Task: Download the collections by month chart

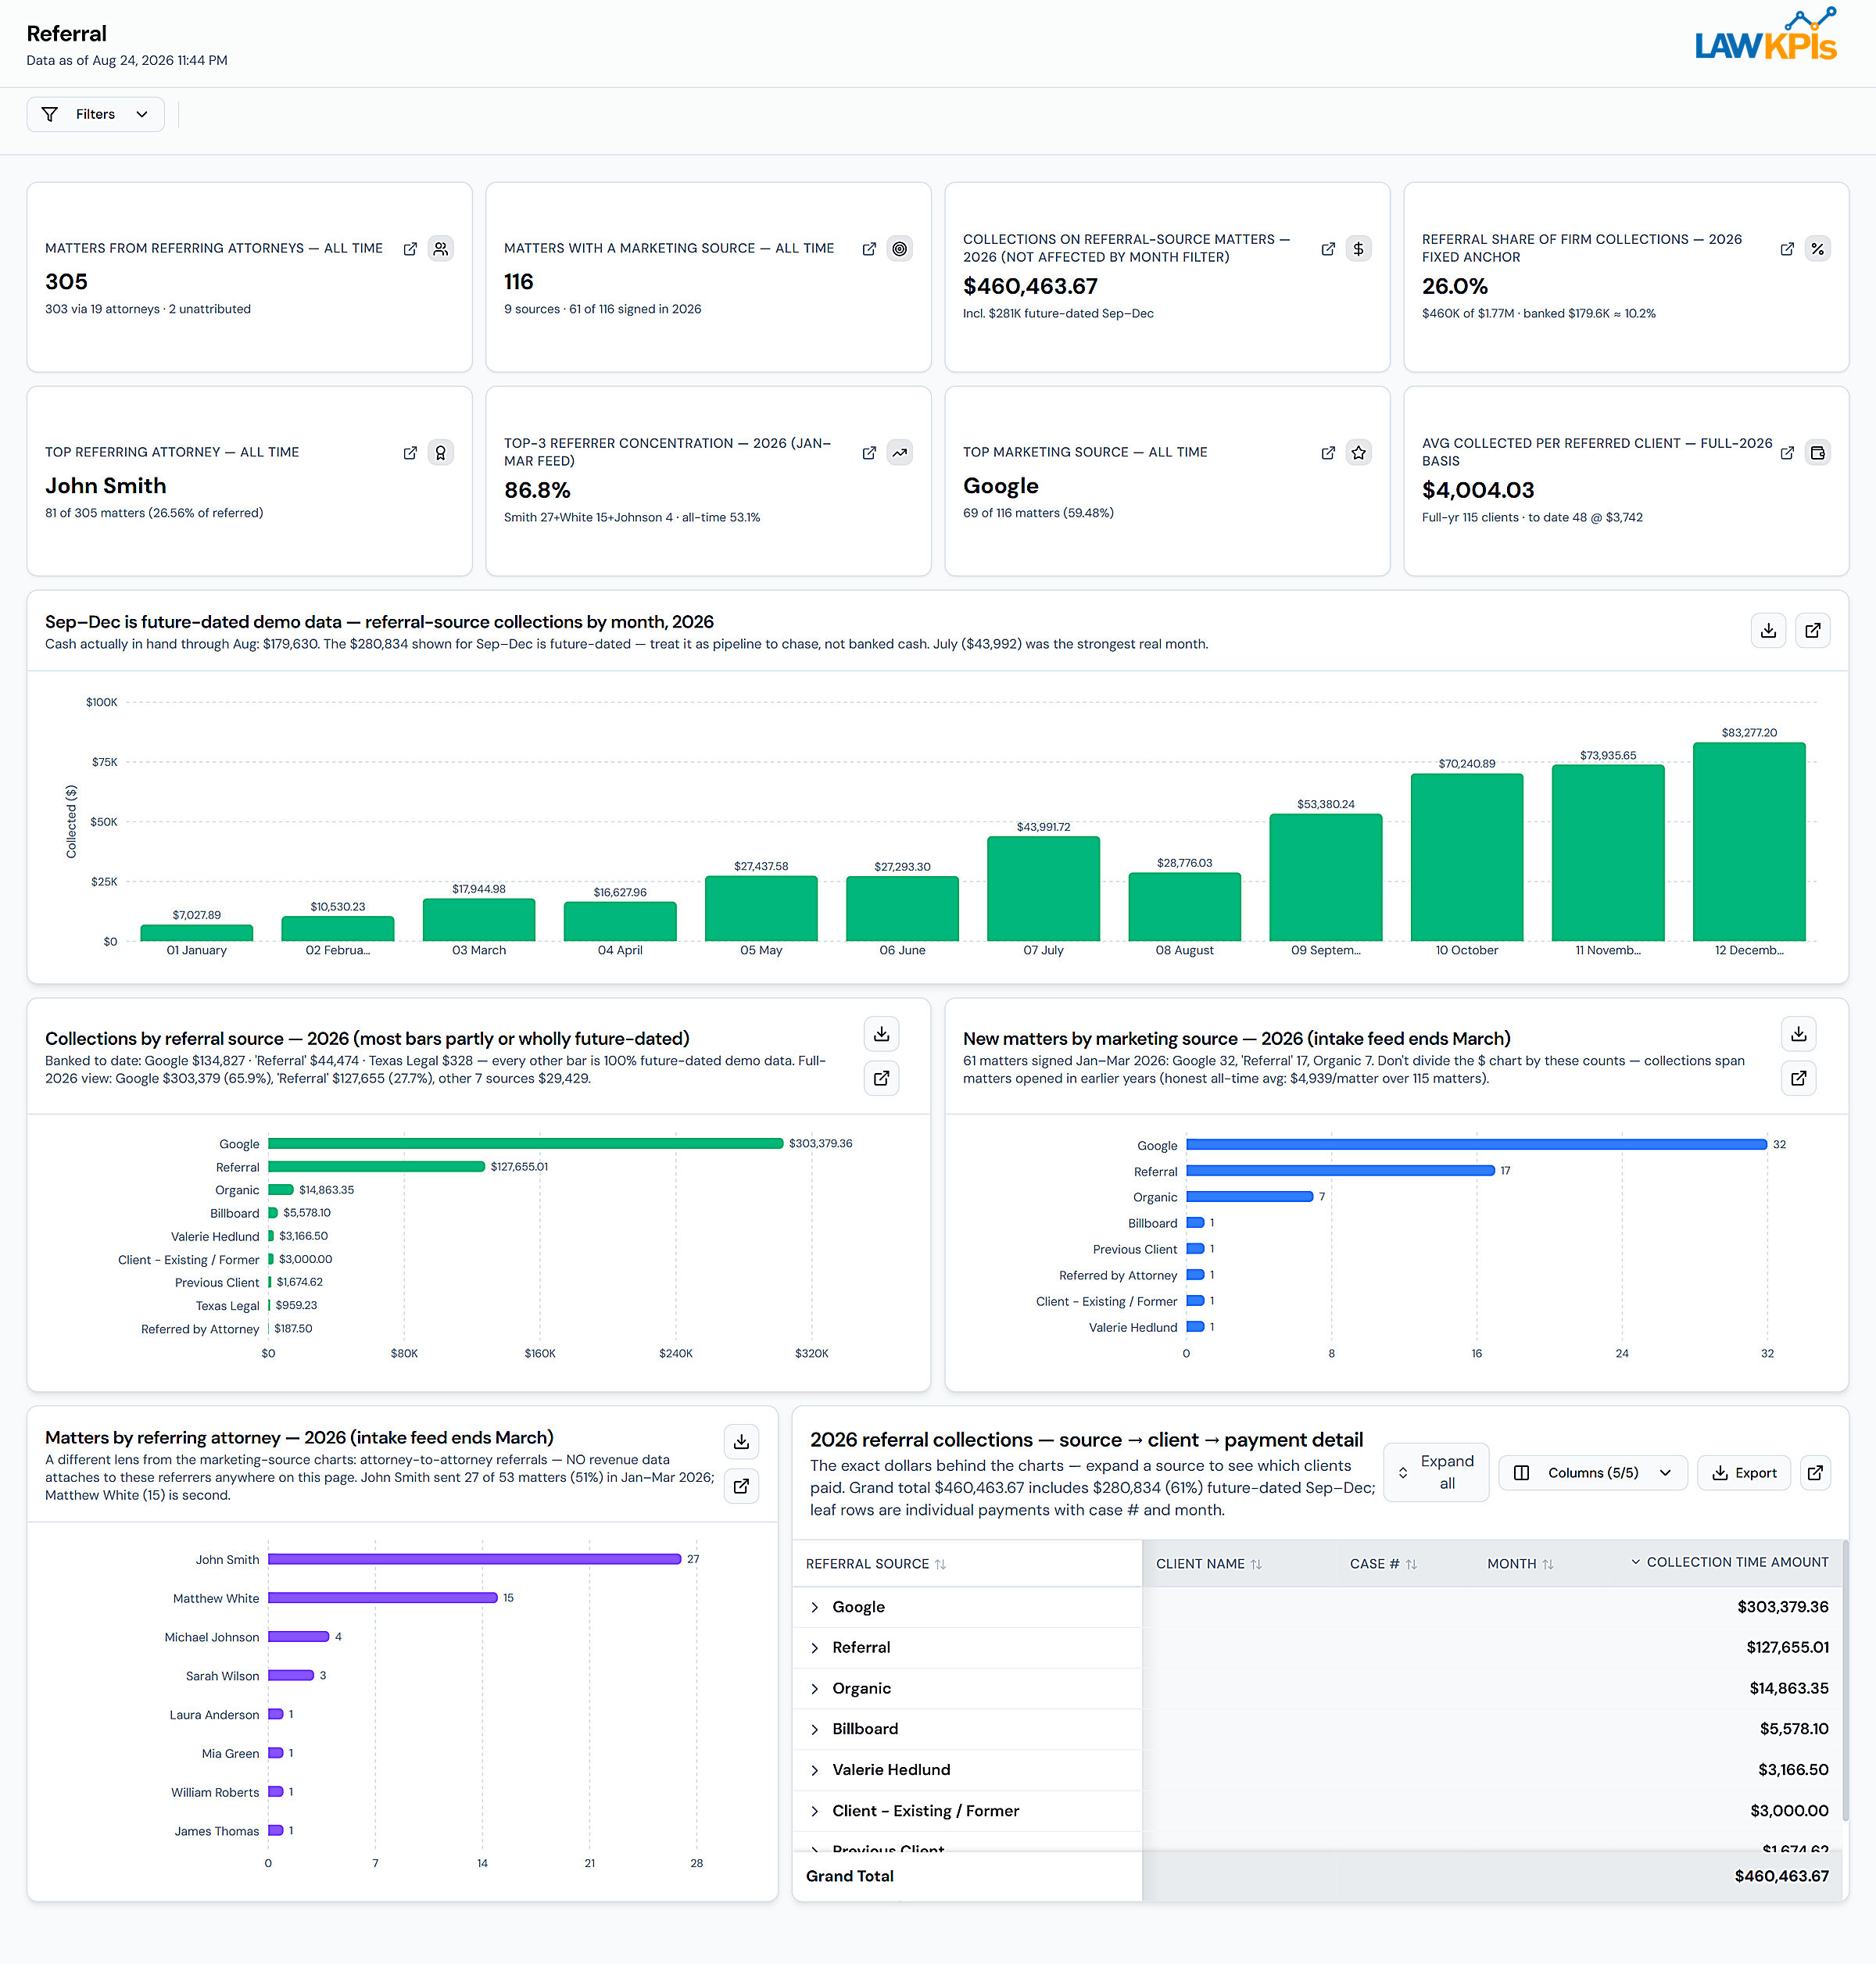Action: click(1769, 631)
